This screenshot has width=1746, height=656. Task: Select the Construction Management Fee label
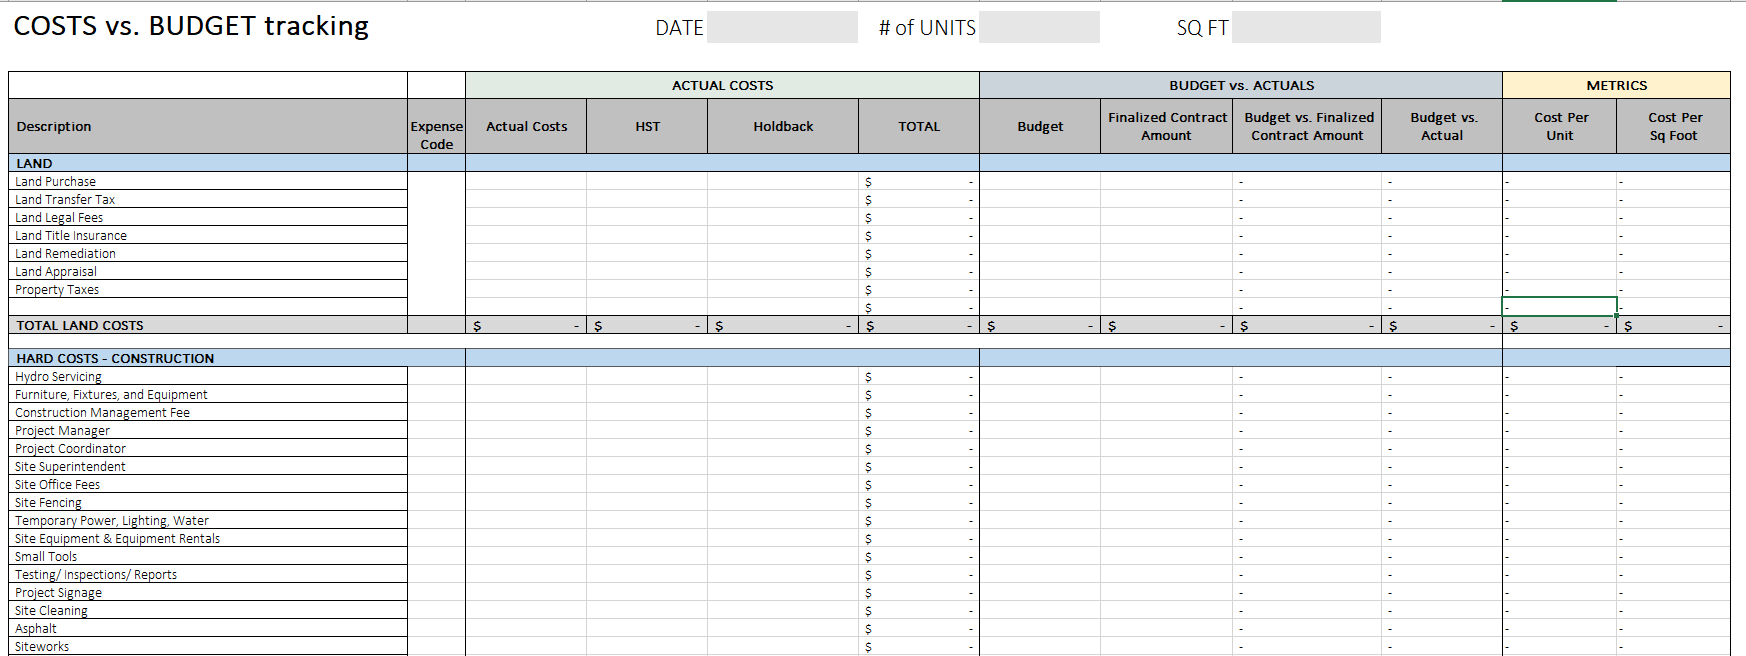pyautogui.click(x=102, y=412)
